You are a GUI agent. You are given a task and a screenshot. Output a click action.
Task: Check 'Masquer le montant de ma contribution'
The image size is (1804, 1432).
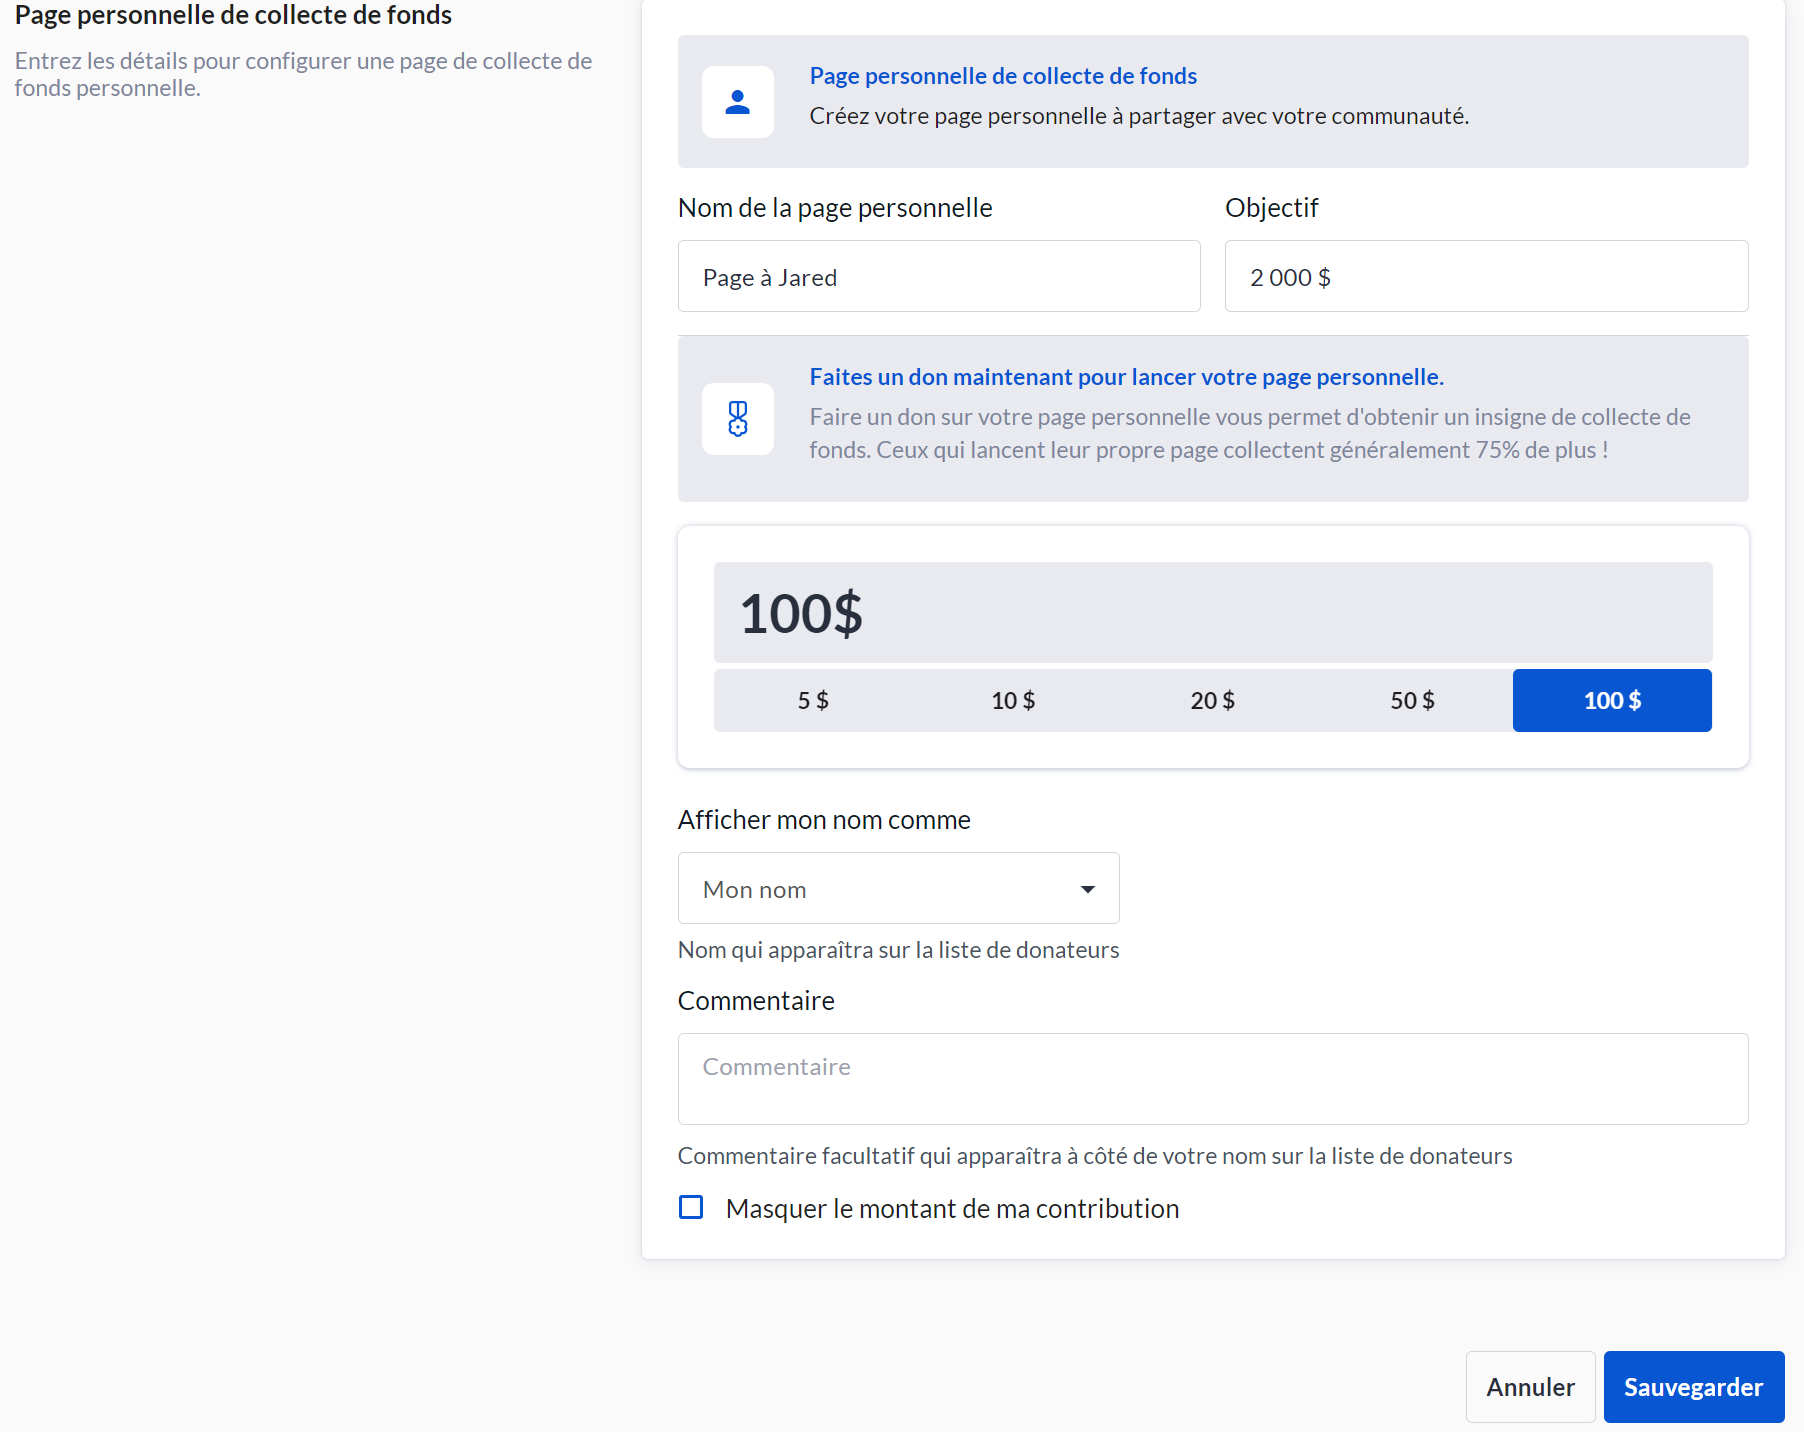coord(691,1207)
